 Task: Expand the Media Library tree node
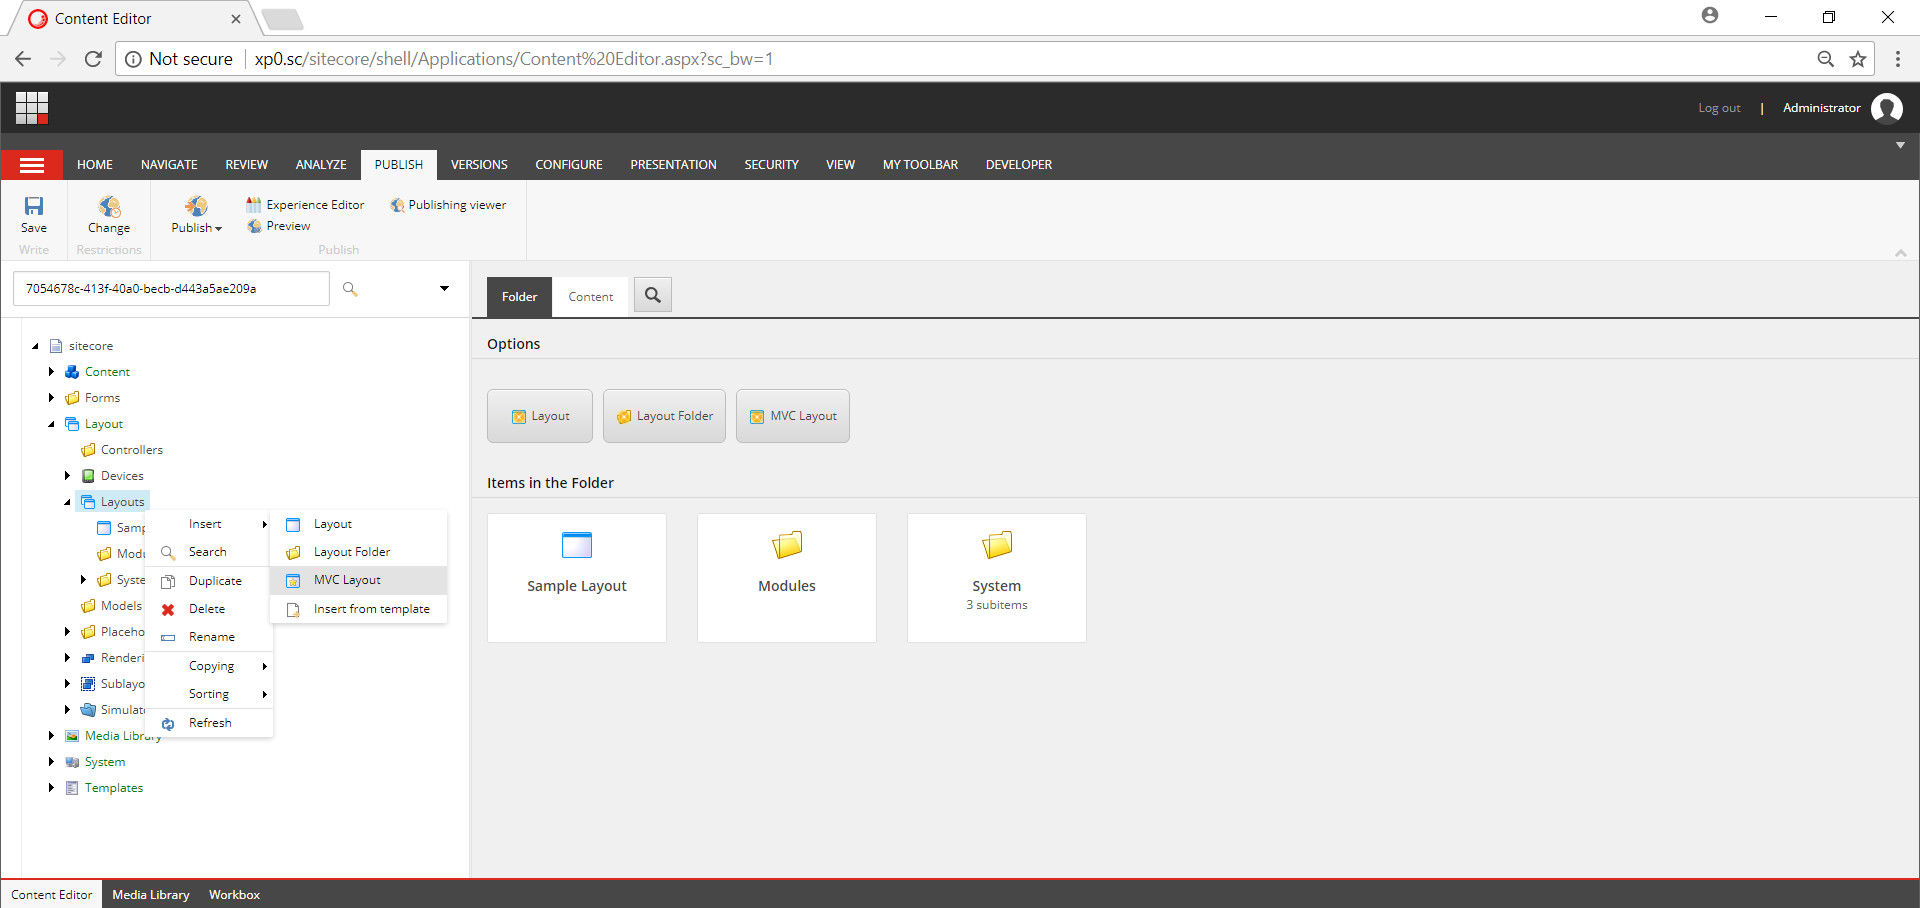click(51, 736)
